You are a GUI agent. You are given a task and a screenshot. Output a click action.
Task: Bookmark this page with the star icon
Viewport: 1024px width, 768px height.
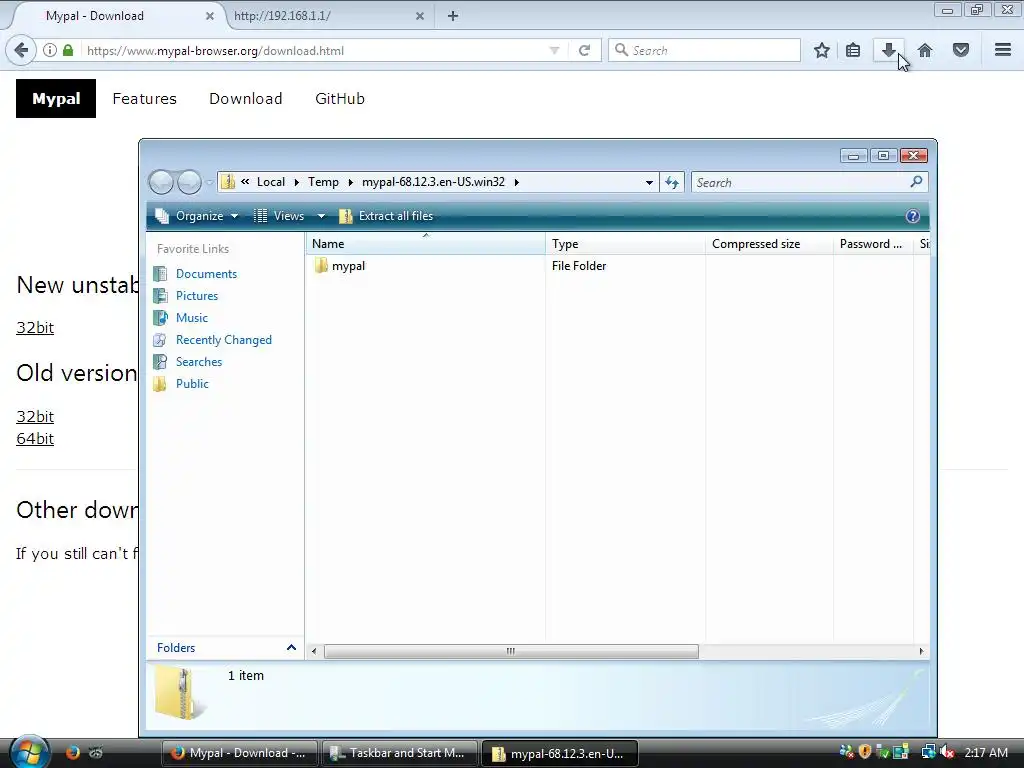click(x=822, y=50)
